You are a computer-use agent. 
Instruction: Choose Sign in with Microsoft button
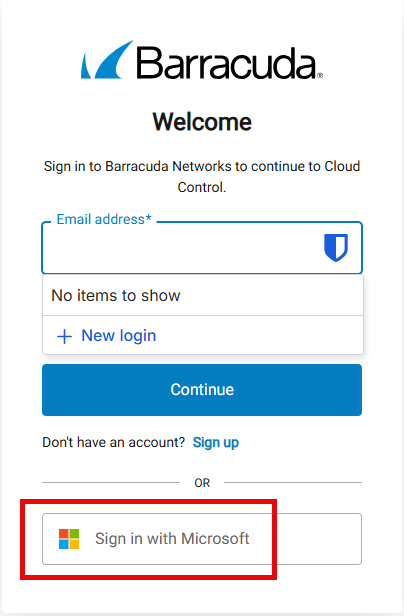(x=202, y=539)
